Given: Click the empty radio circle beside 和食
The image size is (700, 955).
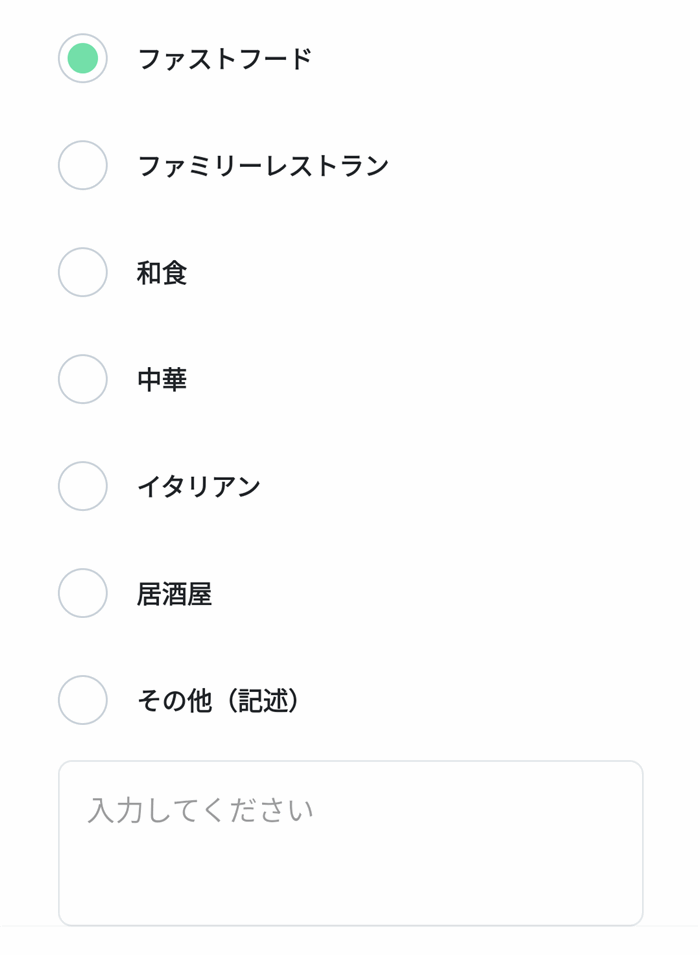Looking at the screenshot, I should click(83, 272).
